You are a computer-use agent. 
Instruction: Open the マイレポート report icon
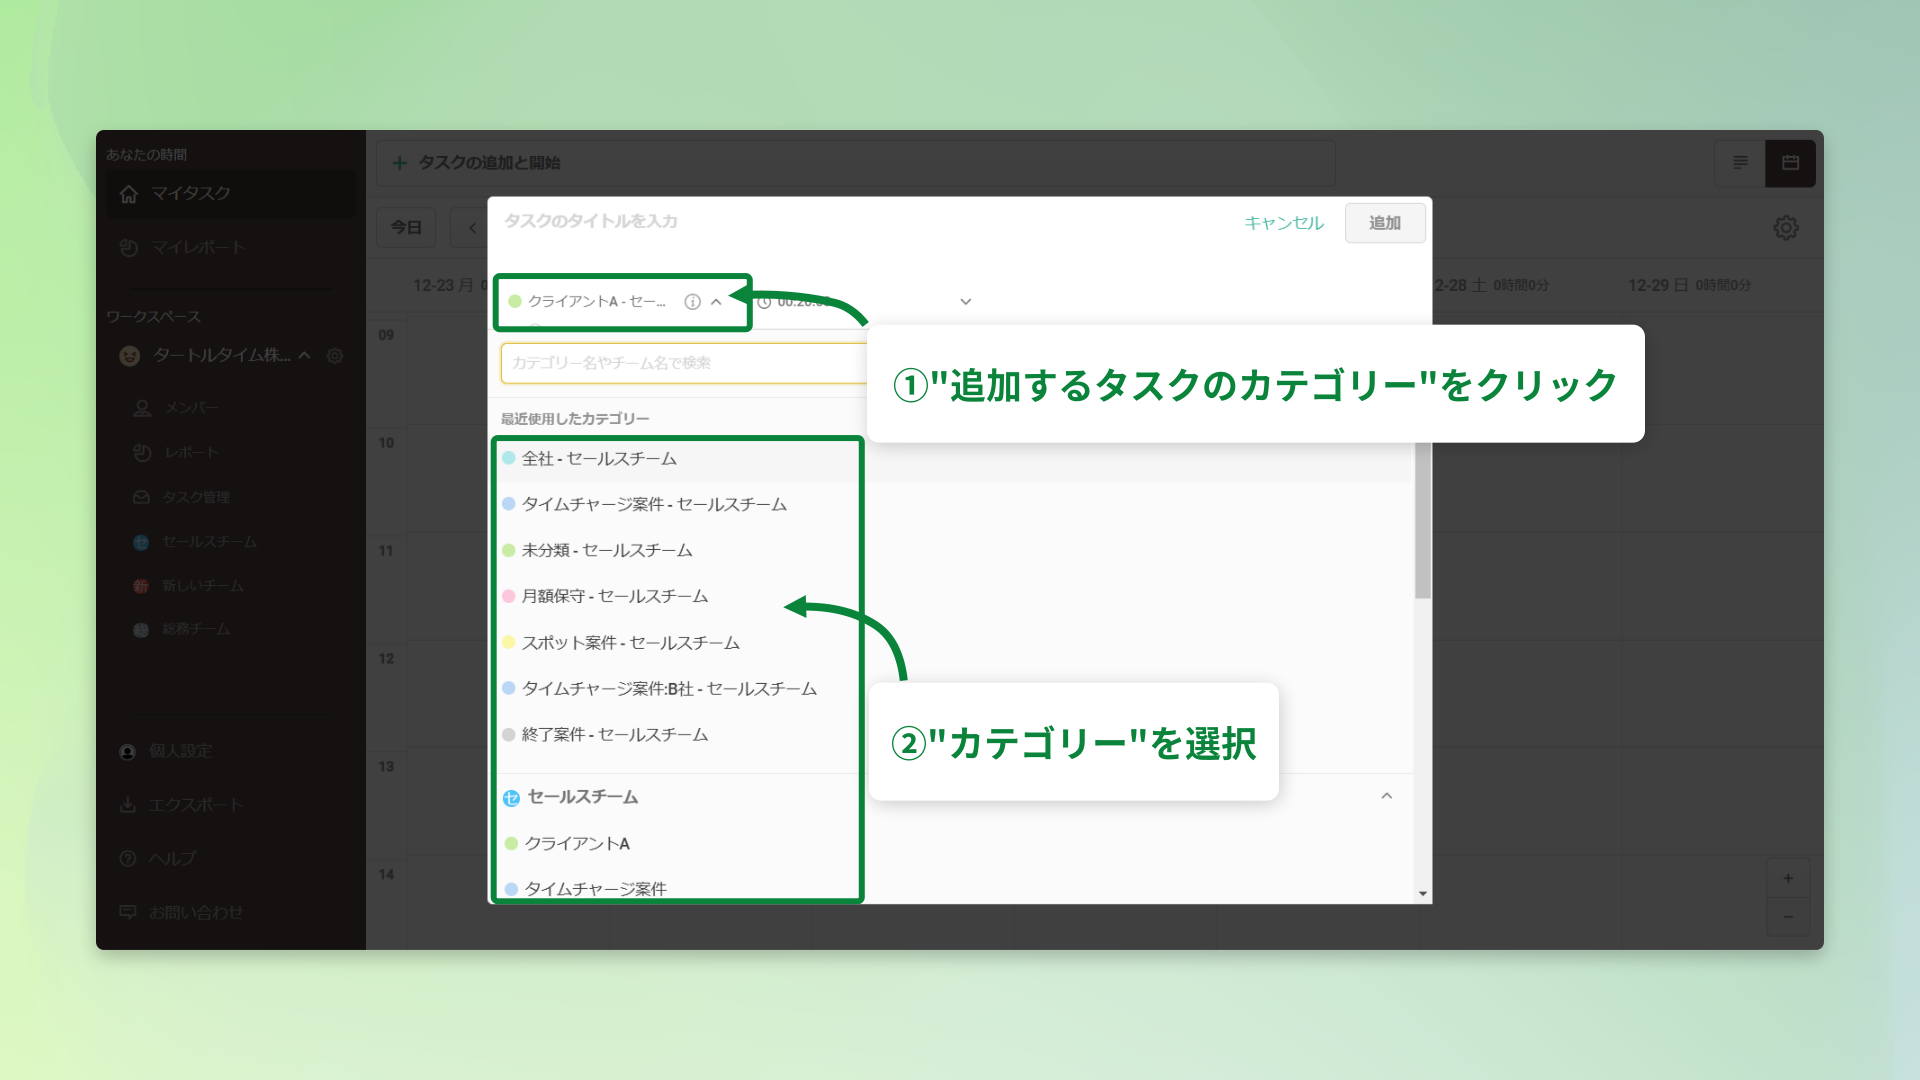pos(128,247)
